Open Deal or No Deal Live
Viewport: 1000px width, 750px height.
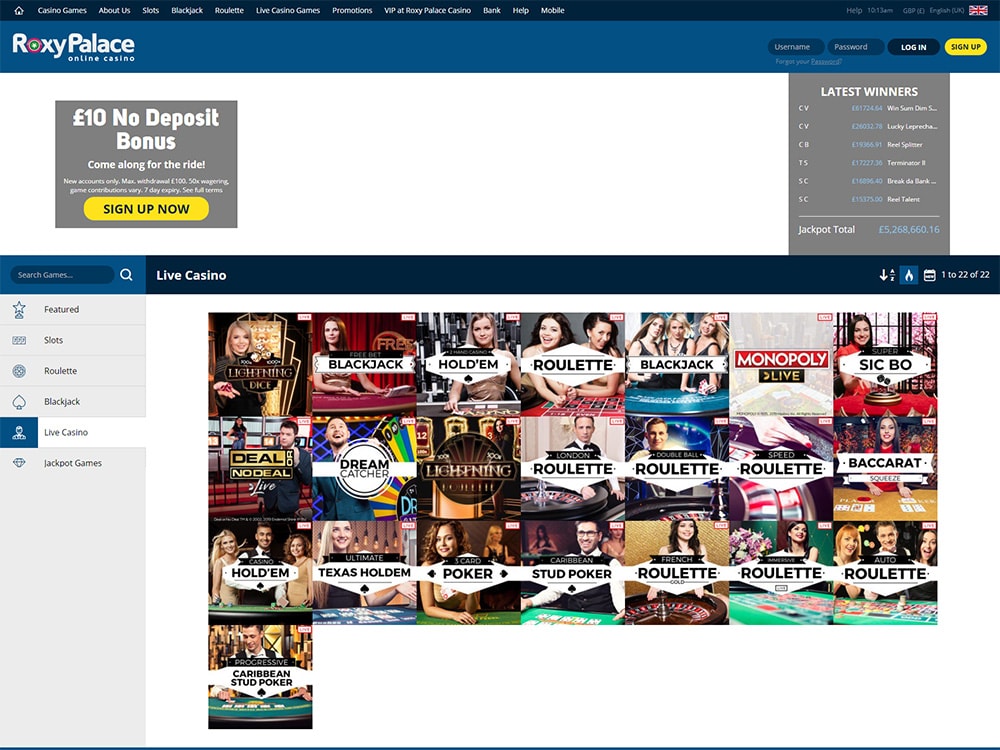point(260,469)
